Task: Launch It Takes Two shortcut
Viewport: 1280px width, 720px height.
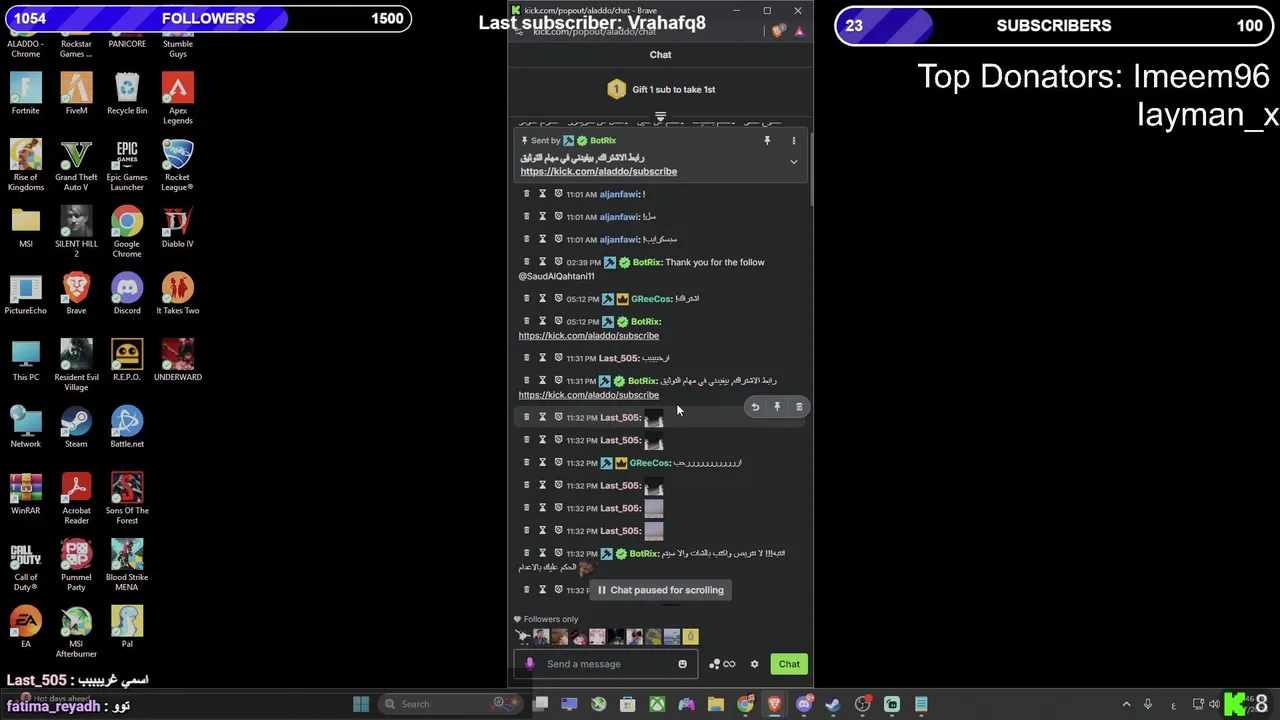Action: [x=177, y=294]
